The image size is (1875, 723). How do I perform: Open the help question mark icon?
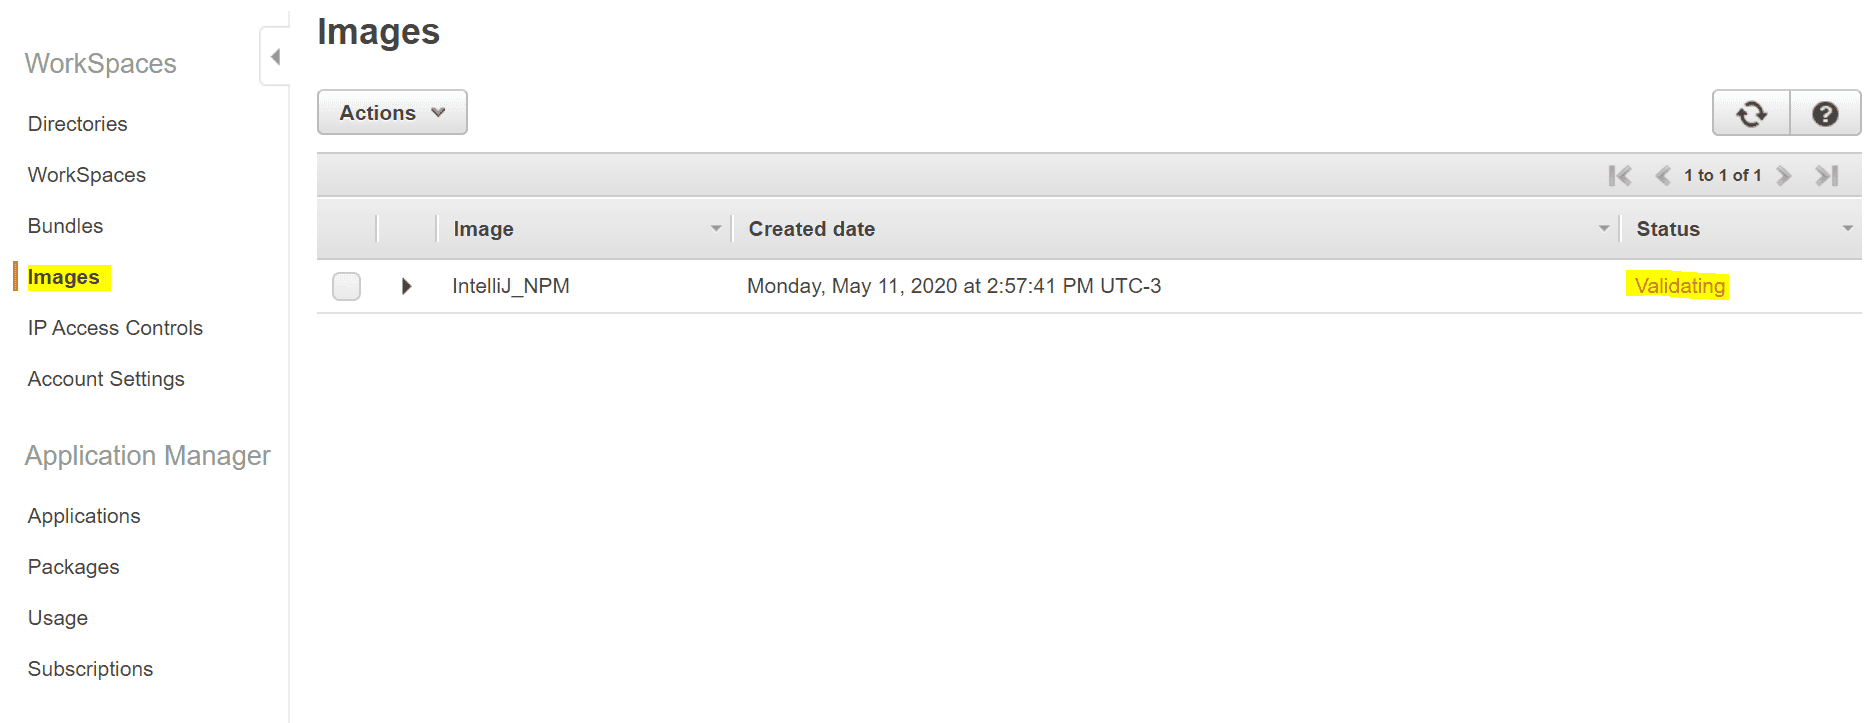click(1825, 114)
